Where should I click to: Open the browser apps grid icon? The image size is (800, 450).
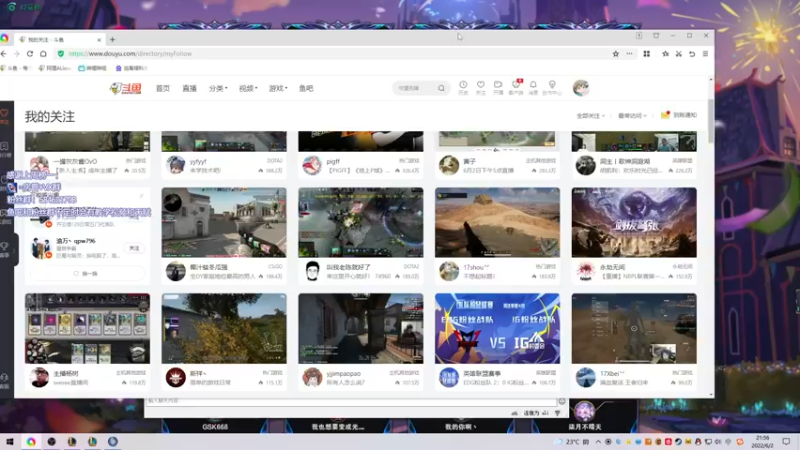click(x=646, y=54)
